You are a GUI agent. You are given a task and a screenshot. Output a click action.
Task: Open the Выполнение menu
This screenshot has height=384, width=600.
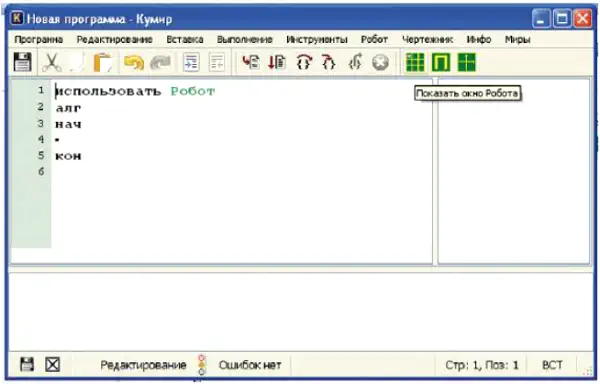coord(245,39)
